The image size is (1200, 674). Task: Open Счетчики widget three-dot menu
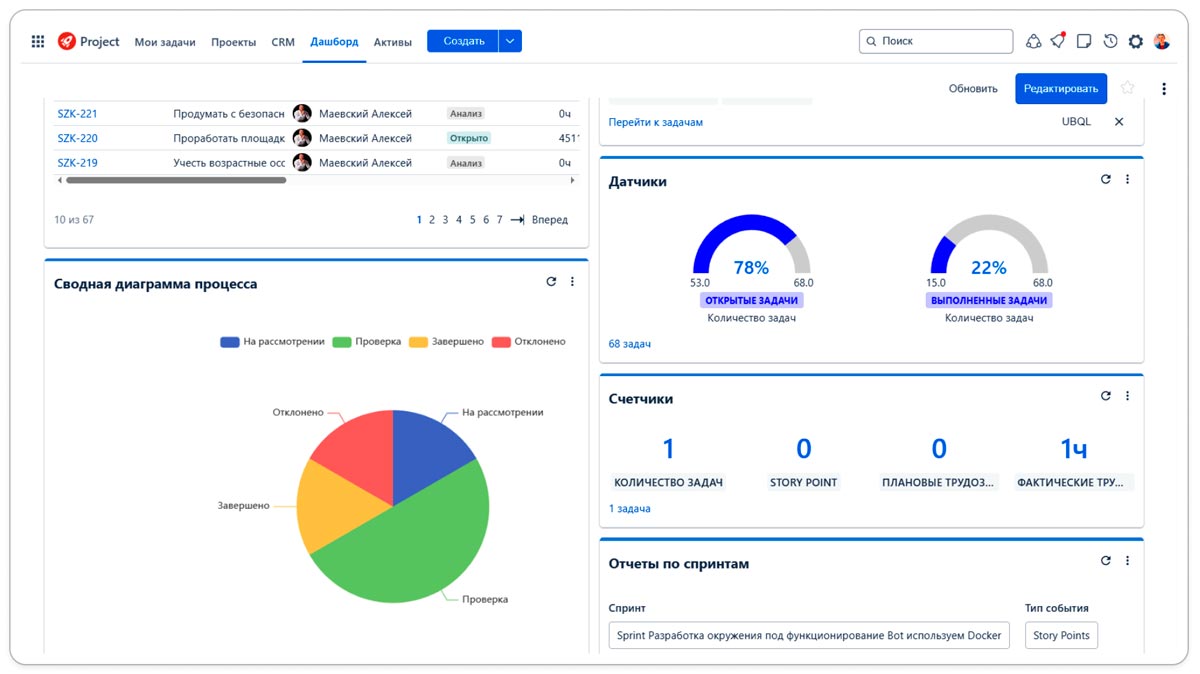(1127, 396)
